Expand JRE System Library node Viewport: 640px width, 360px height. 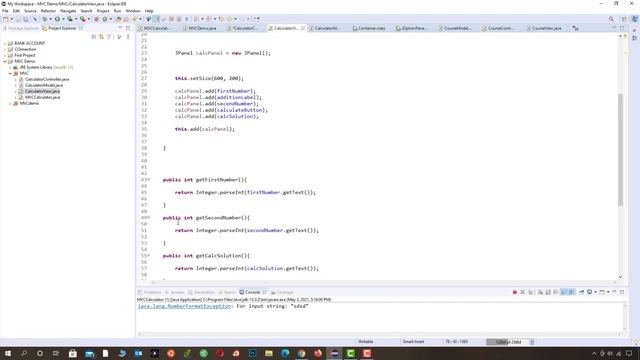click(10, 67)
